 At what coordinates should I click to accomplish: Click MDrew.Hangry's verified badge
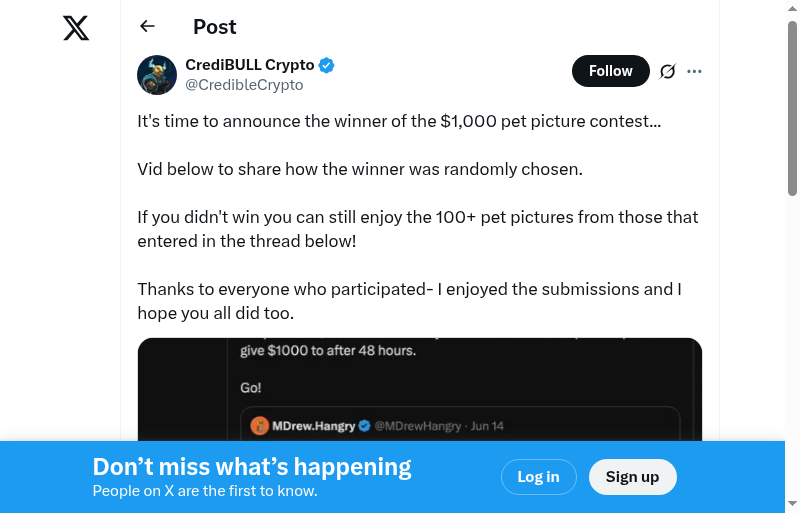365,426
